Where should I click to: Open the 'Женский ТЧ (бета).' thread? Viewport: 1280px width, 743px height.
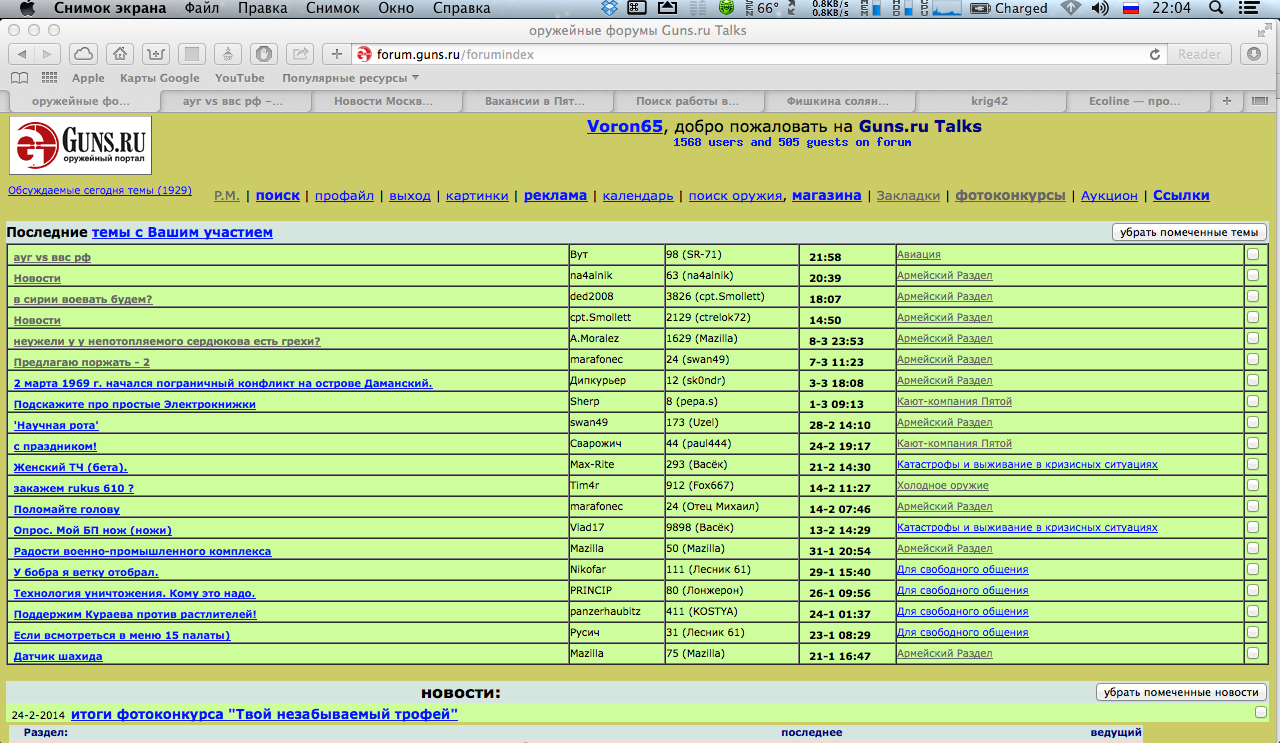70,467
